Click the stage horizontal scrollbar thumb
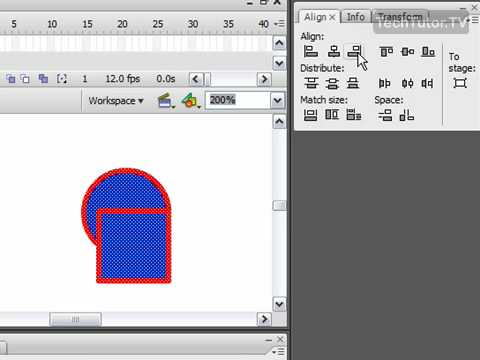Screen dimensions: 480x360 coord(76,319)
